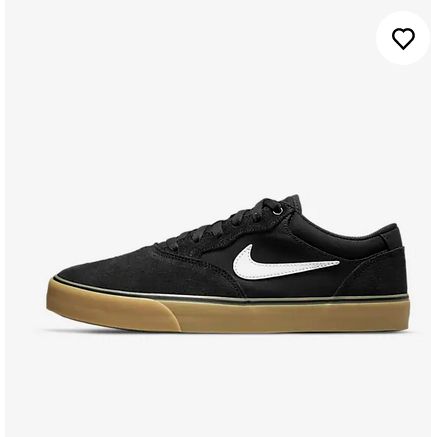Select the gum rubber sole of the sneaker
The image size is (431, 437).
click(229, 315)
